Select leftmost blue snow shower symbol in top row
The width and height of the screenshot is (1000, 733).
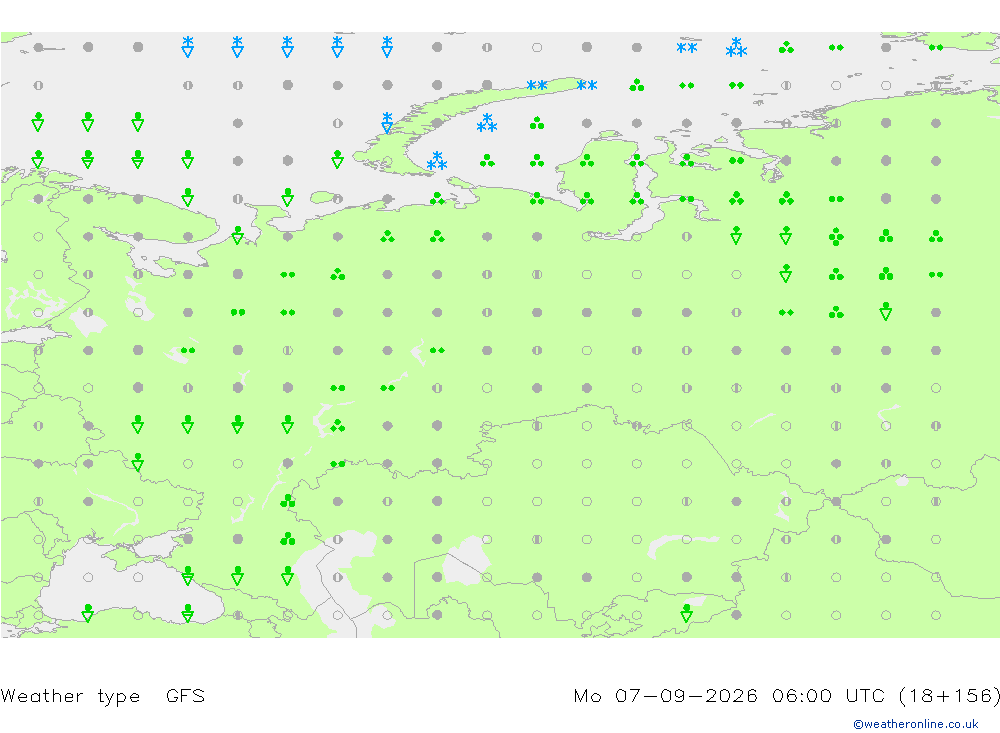pos(188,47)
